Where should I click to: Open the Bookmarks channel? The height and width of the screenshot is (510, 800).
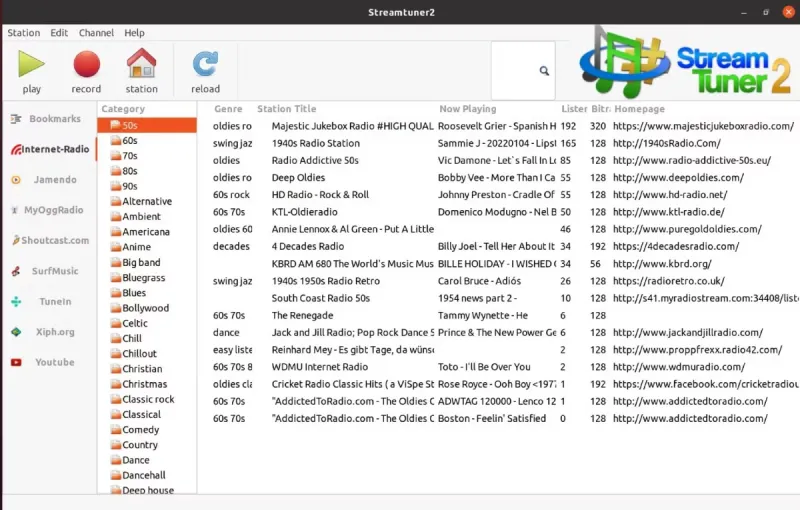(x=46, y=119)
